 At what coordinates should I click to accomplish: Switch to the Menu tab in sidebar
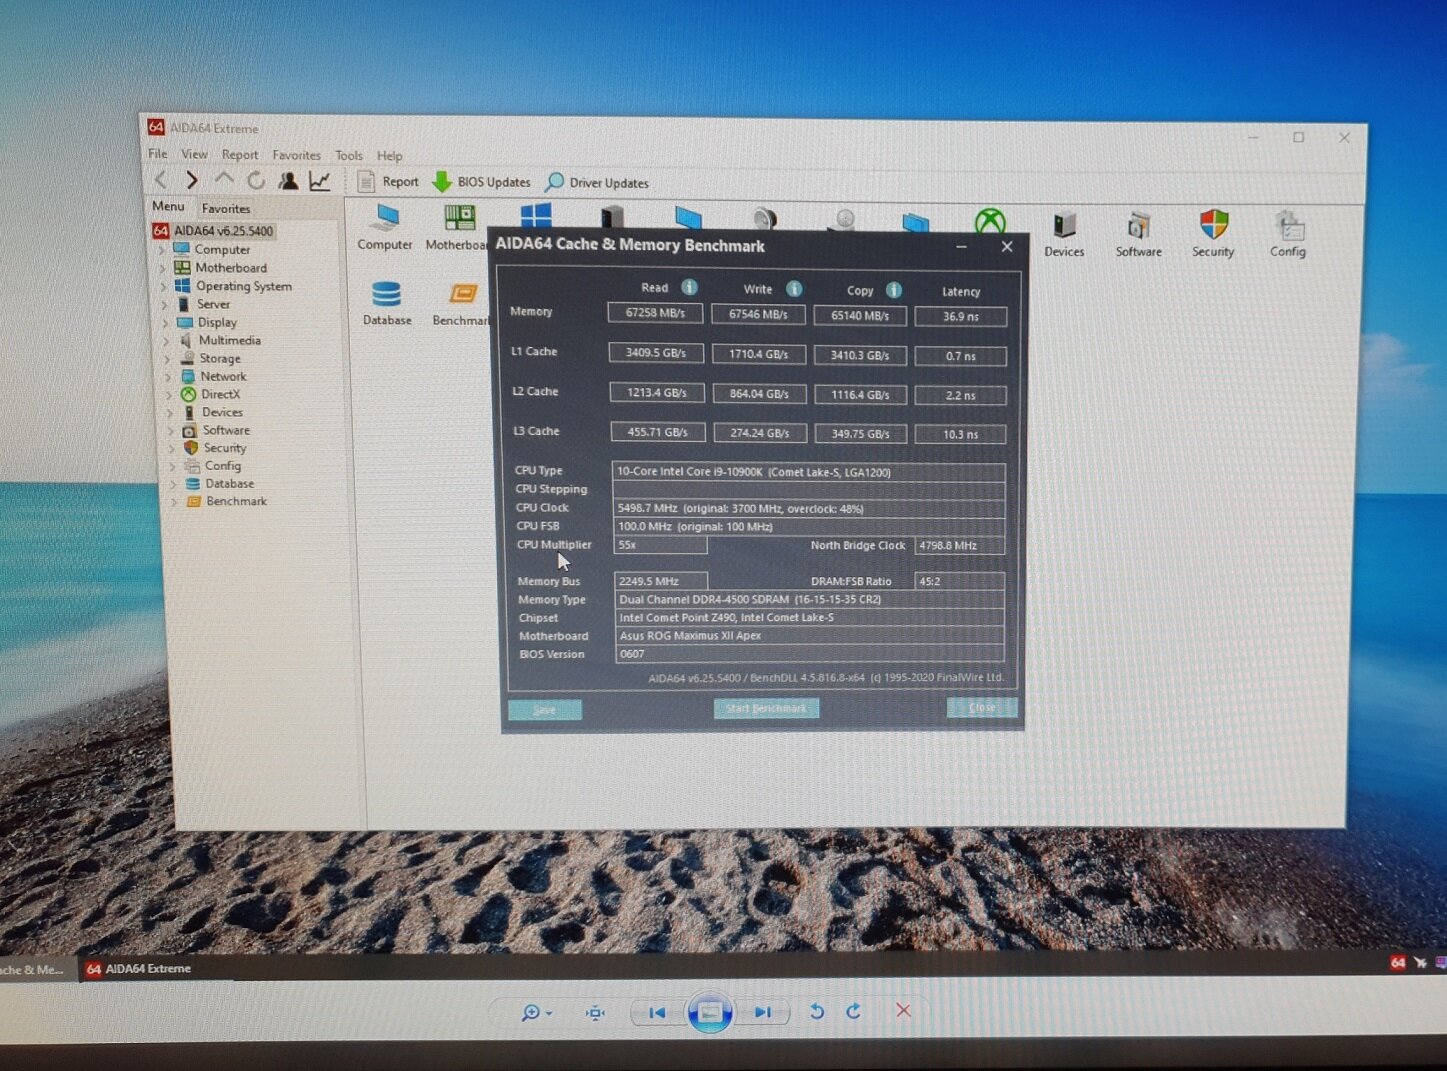168,206
